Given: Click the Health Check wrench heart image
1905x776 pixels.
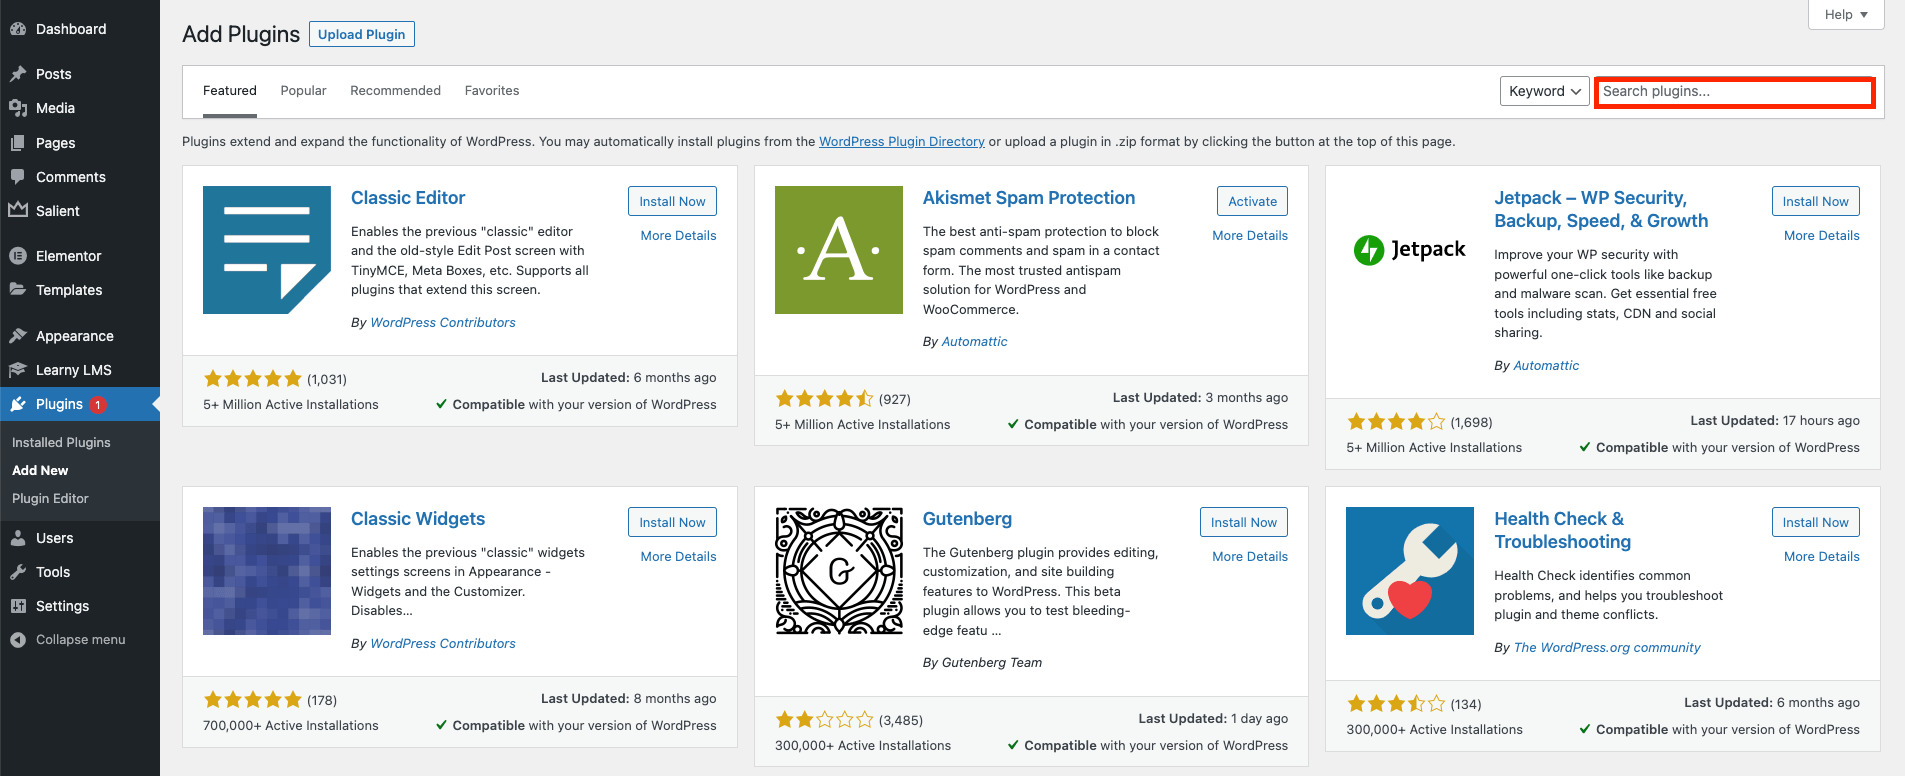Looking at the screenshot, I should pos(1410,571).
